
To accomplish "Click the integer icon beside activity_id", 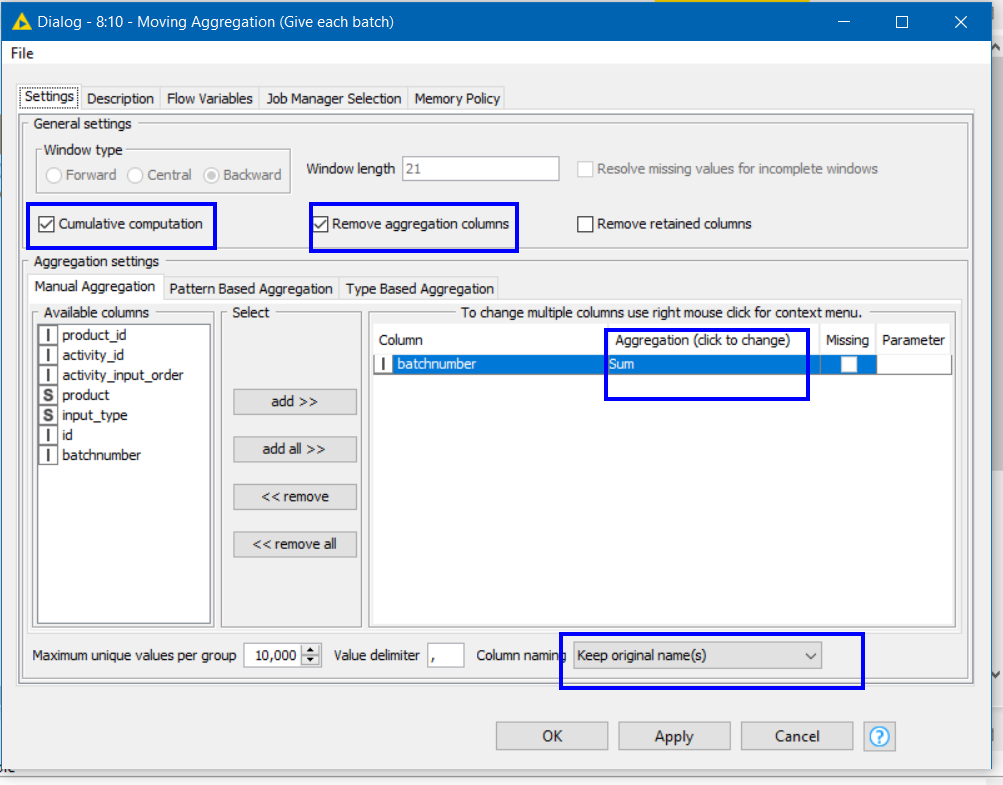I will coord(48,355).
